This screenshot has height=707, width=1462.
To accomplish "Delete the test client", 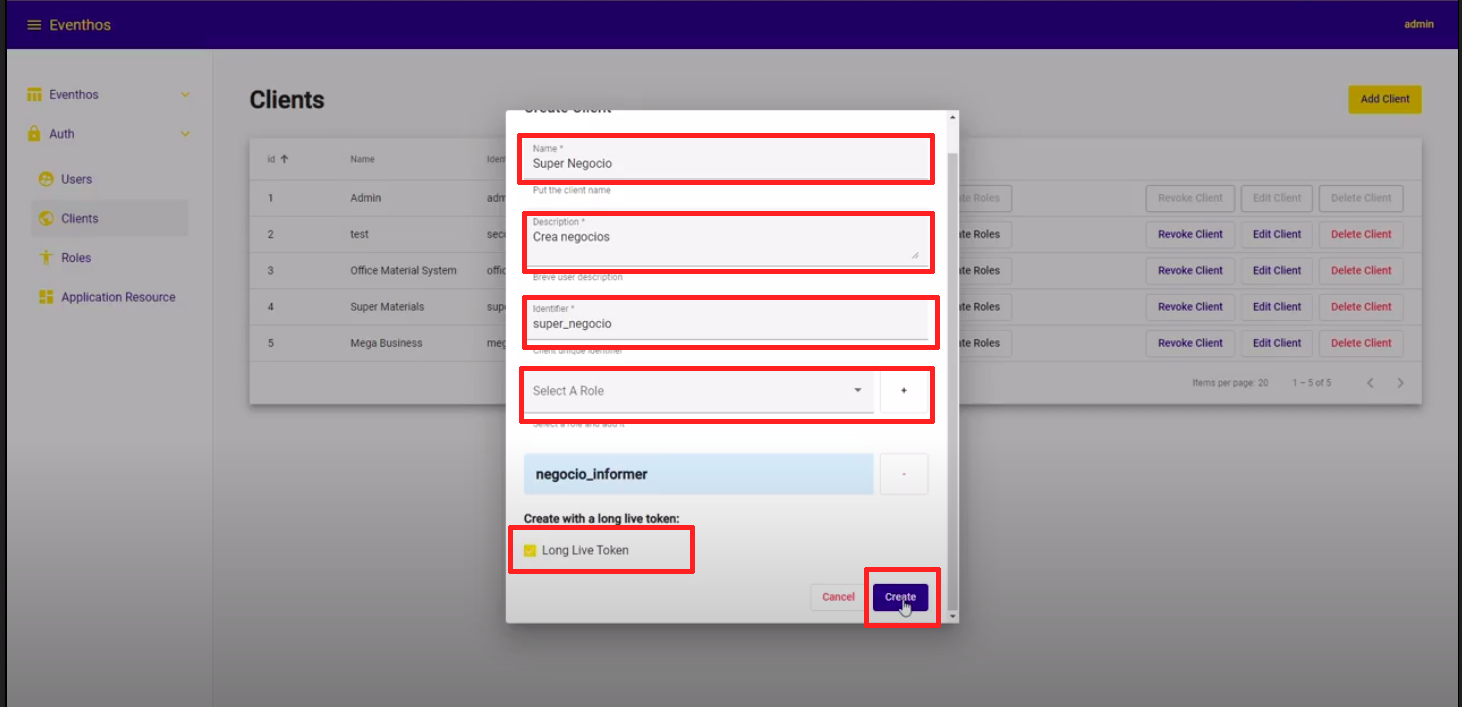I will tap(1361, 234).
